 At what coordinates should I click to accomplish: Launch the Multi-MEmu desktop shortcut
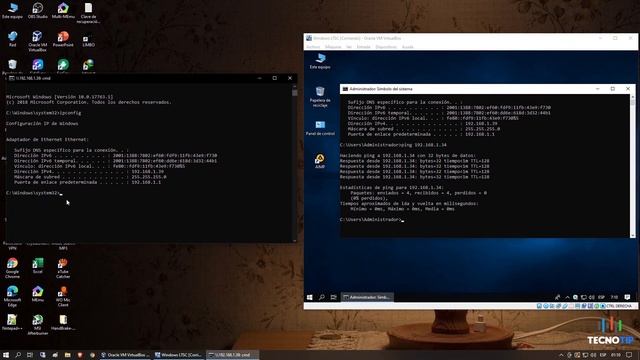(63, 11)
